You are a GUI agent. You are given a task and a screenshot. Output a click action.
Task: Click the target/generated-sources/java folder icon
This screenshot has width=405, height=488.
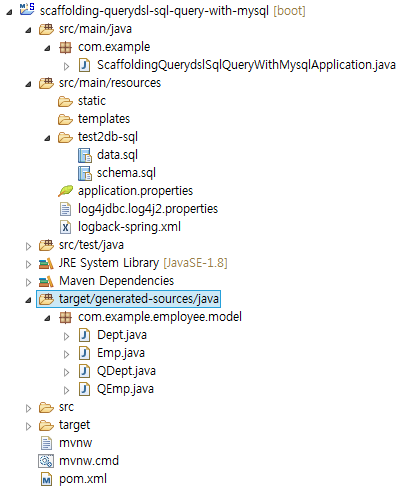(46, 299)
